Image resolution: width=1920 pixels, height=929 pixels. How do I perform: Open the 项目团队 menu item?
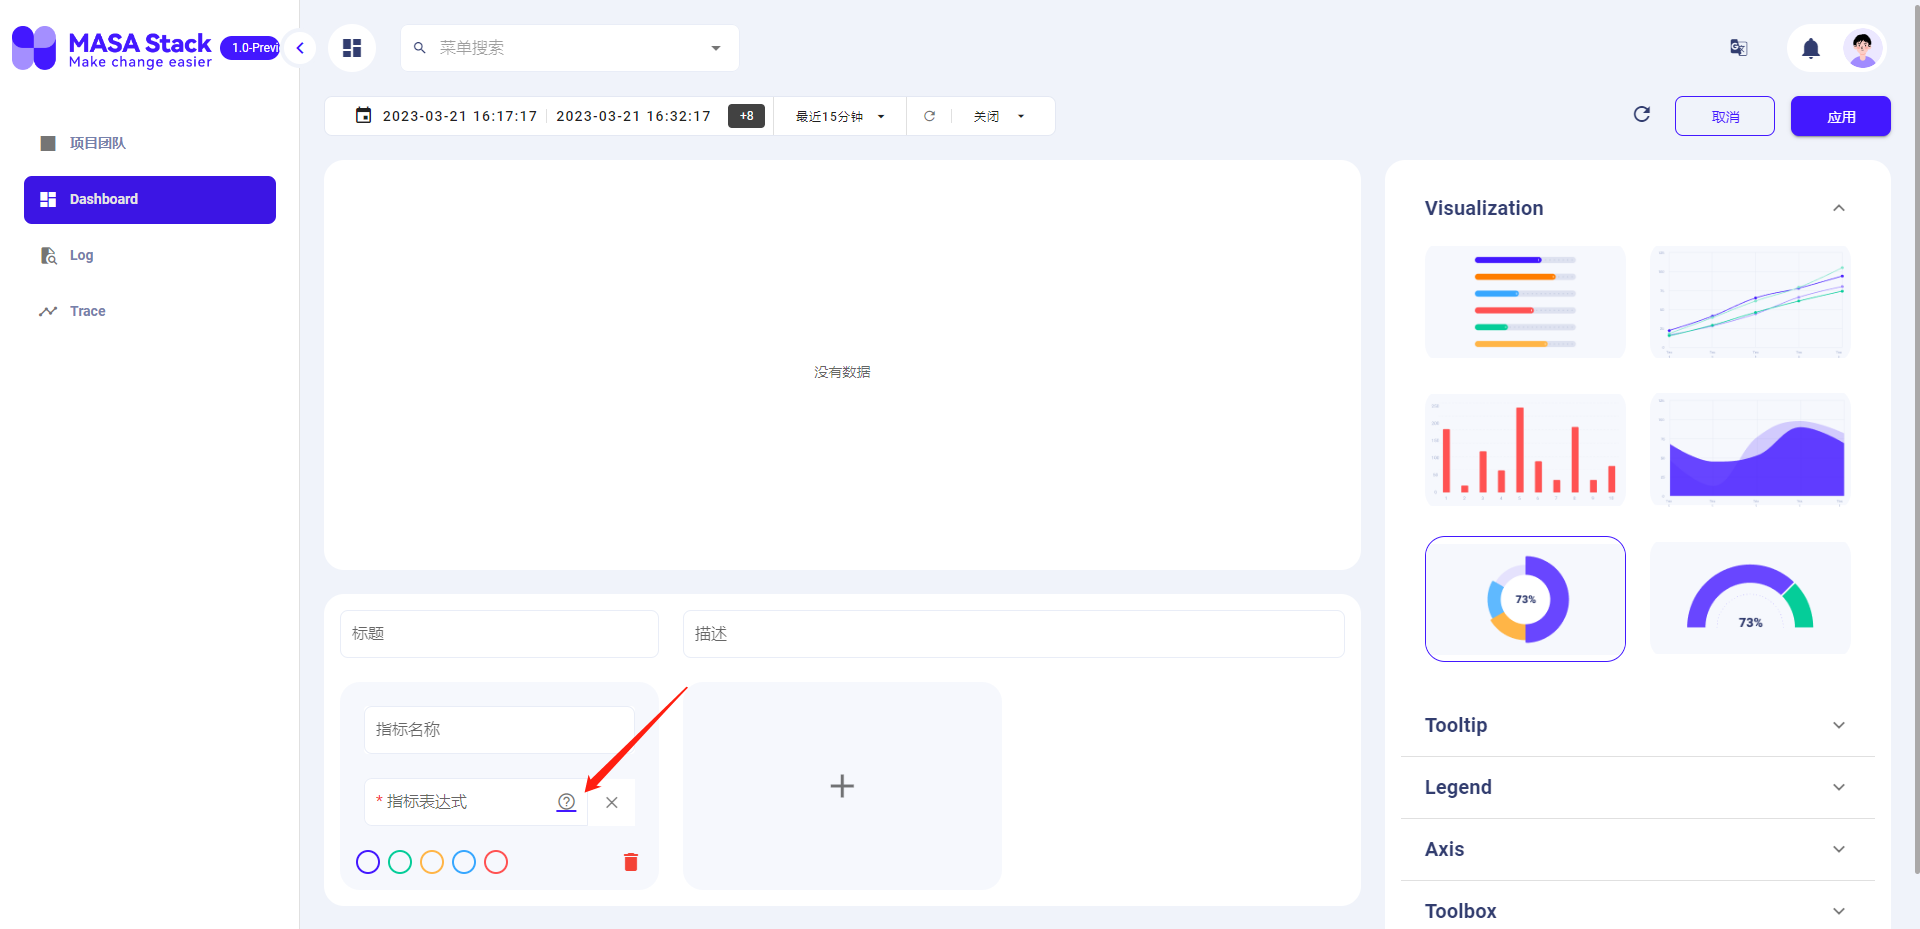(150, 143)
